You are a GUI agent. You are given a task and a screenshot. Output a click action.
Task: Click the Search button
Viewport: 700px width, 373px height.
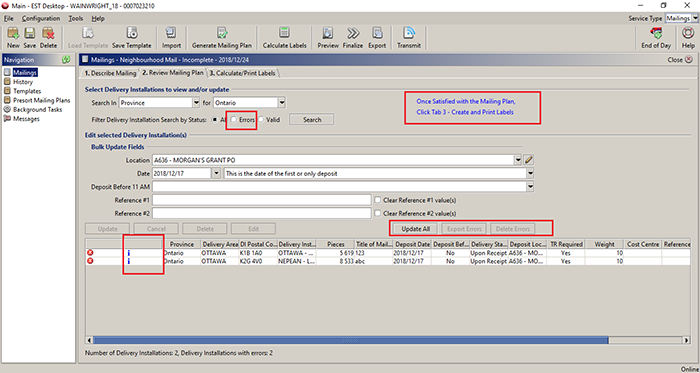click(x=312, y=120)
